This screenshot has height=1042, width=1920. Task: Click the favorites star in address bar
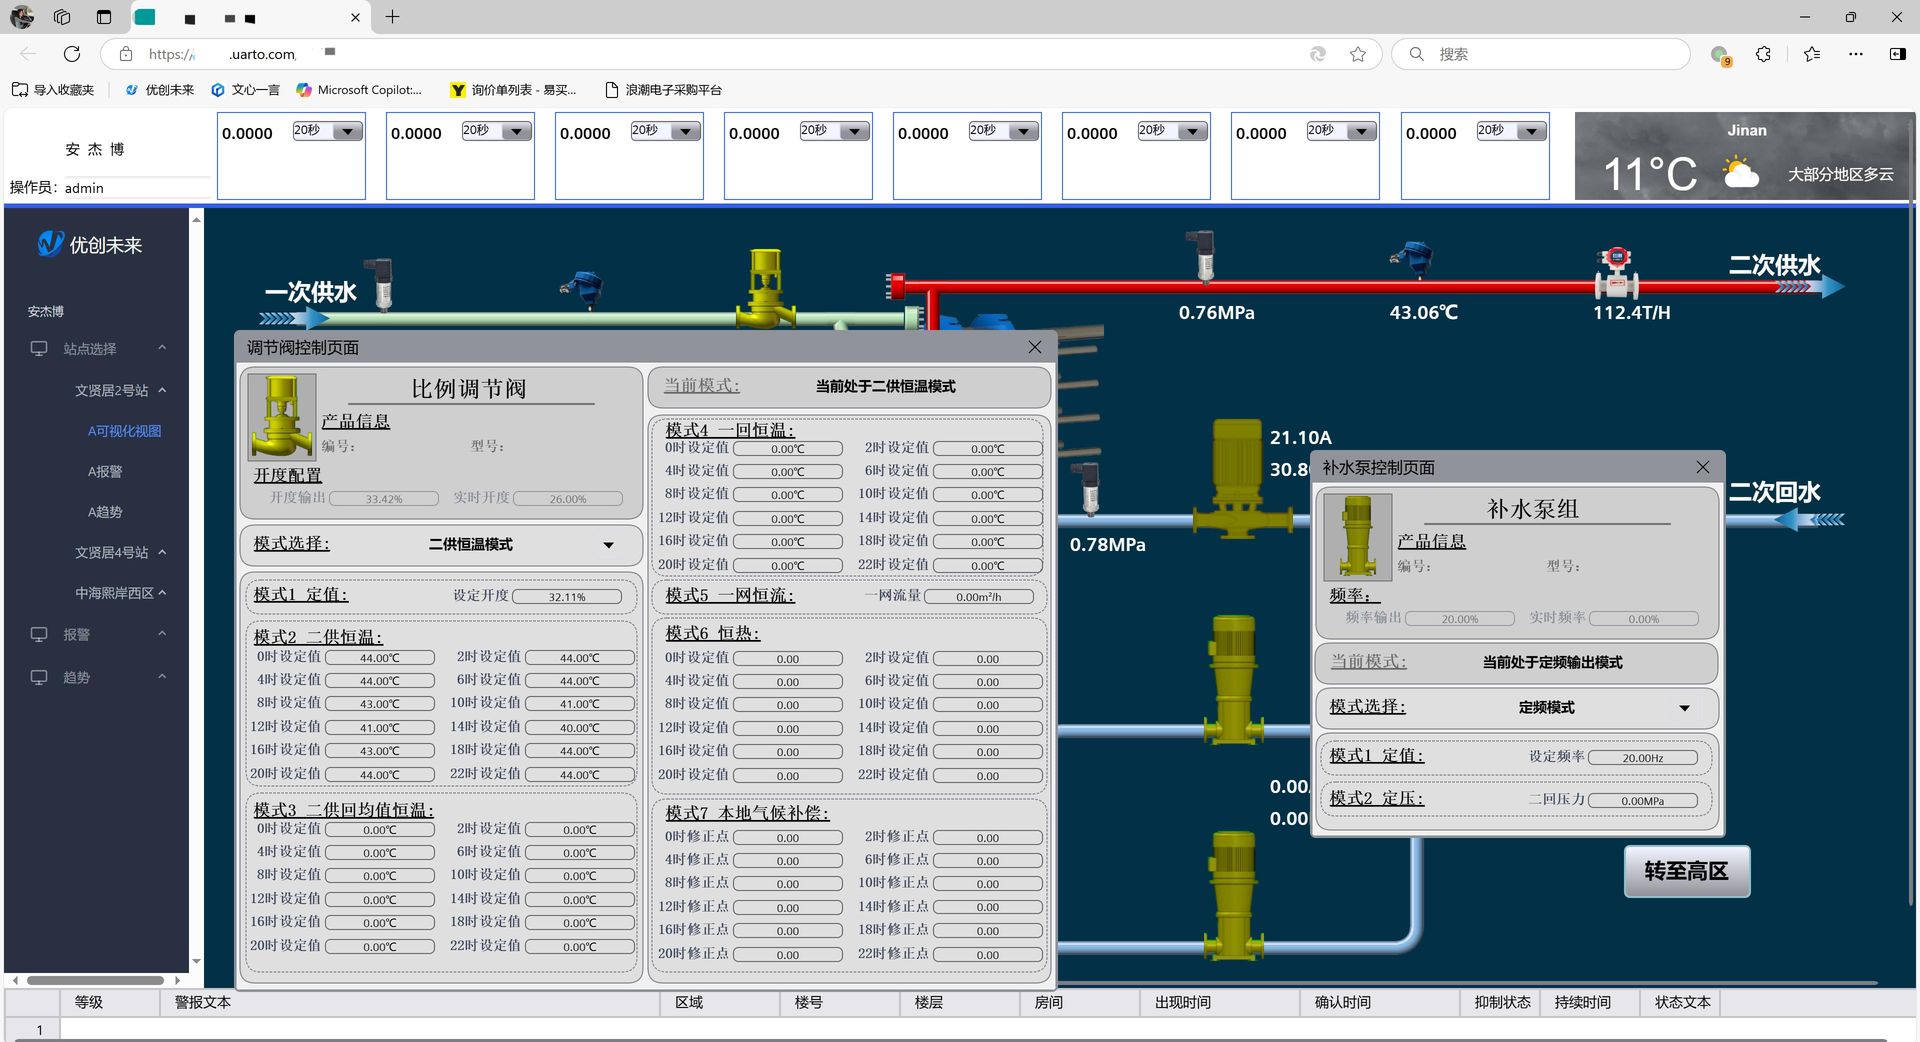(1357, 54)
